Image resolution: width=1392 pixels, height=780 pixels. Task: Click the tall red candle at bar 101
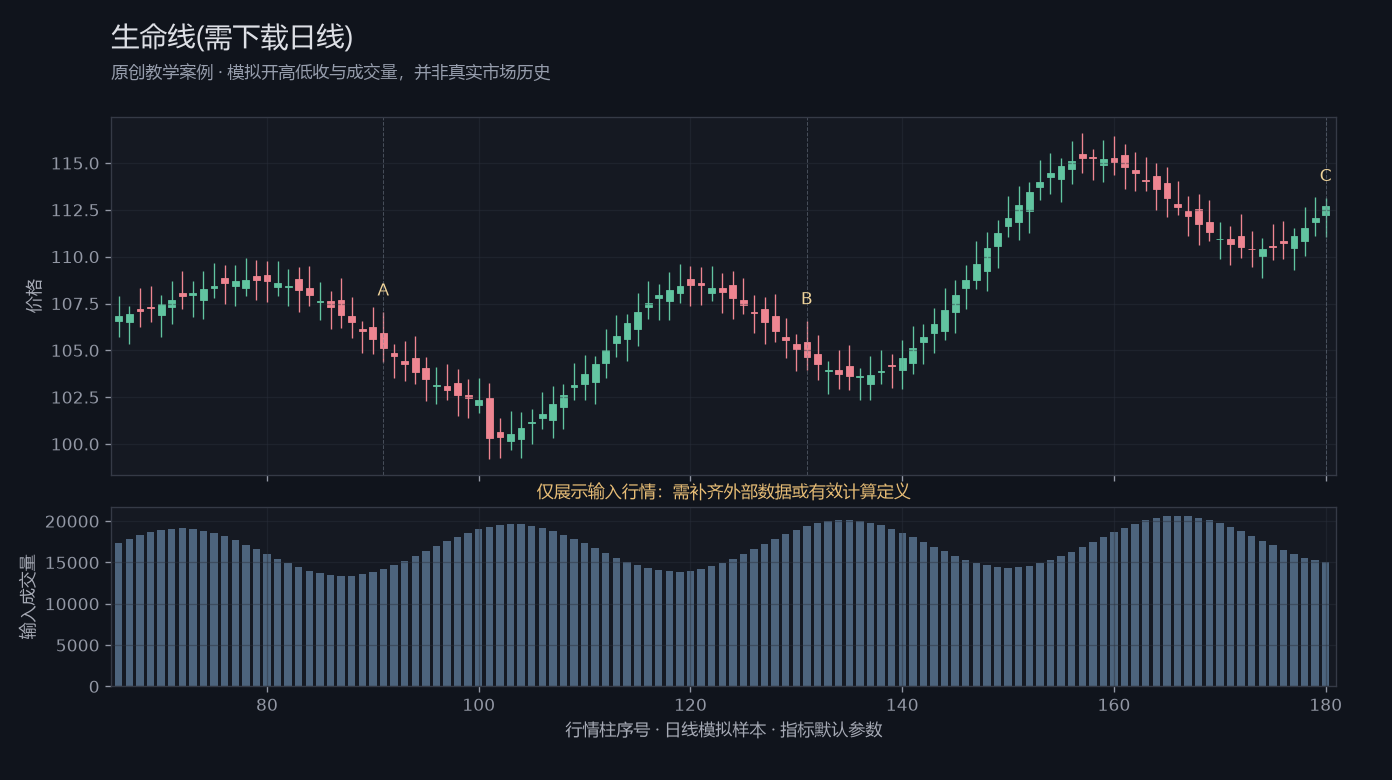[x=490, y=419]
